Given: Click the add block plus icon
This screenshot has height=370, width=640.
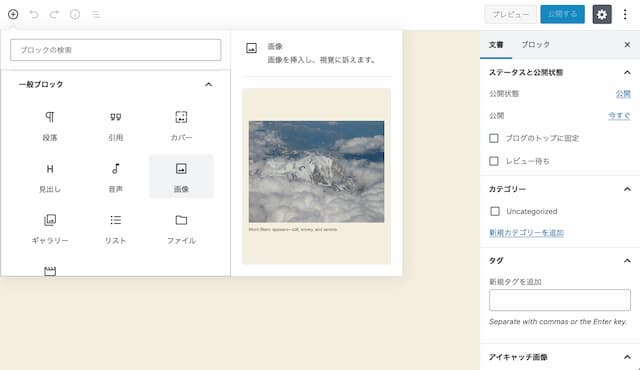Looking at the screenshot, I should coord(13,14).
